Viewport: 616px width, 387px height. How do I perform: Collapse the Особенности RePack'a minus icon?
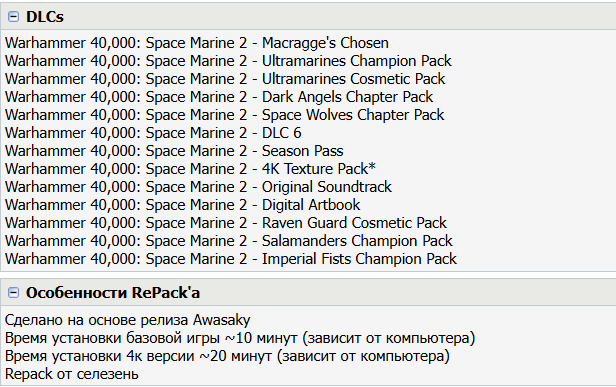[13, 292]
